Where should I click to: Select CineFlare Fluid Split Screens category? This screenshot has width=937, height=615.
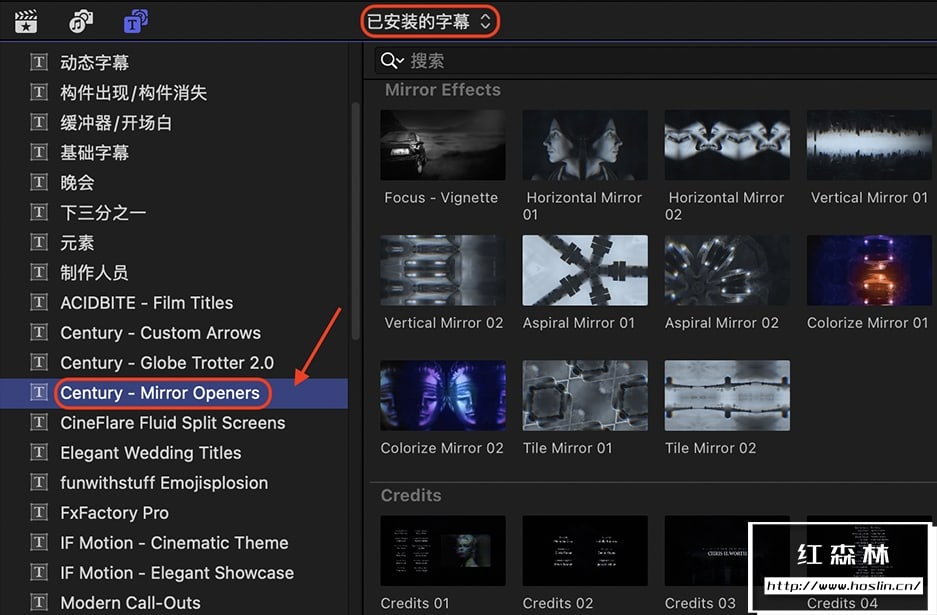(173, 423)
